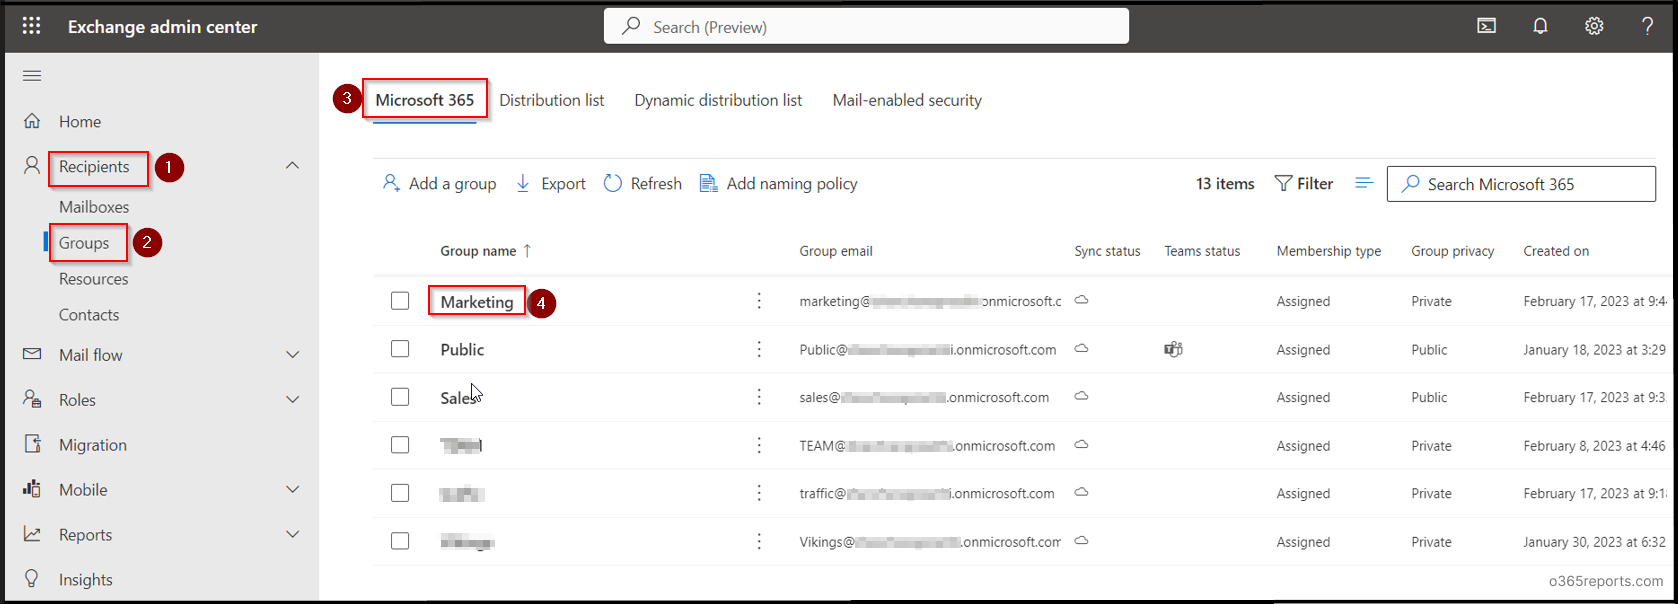
Task: Select the Public group checkbox
Action: point(400,349)
